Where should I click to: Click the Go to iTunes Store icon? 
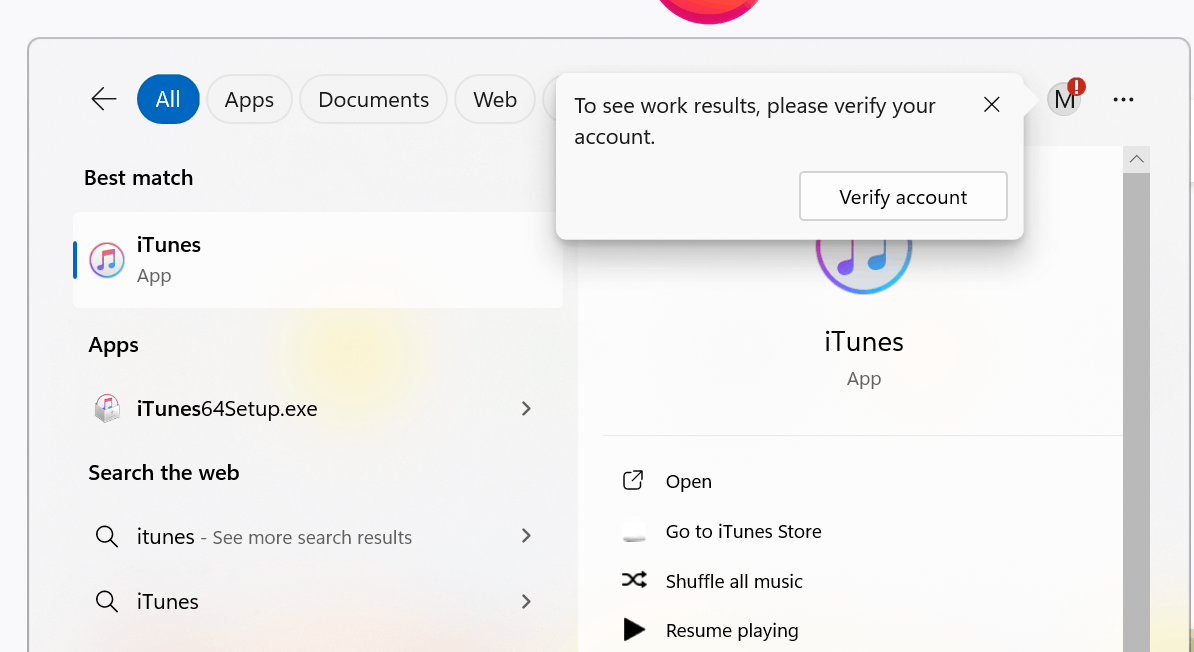pyautogui.click(x=634, y=532)
